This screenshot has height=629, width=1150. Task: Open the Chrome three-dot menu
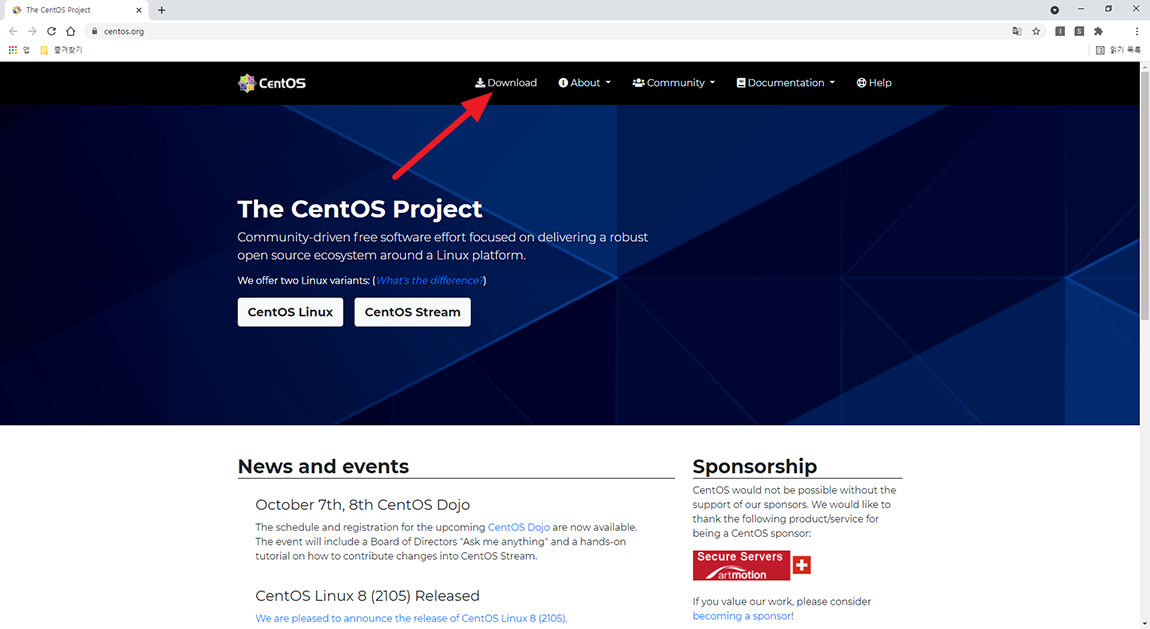(x=1137, y=32)
